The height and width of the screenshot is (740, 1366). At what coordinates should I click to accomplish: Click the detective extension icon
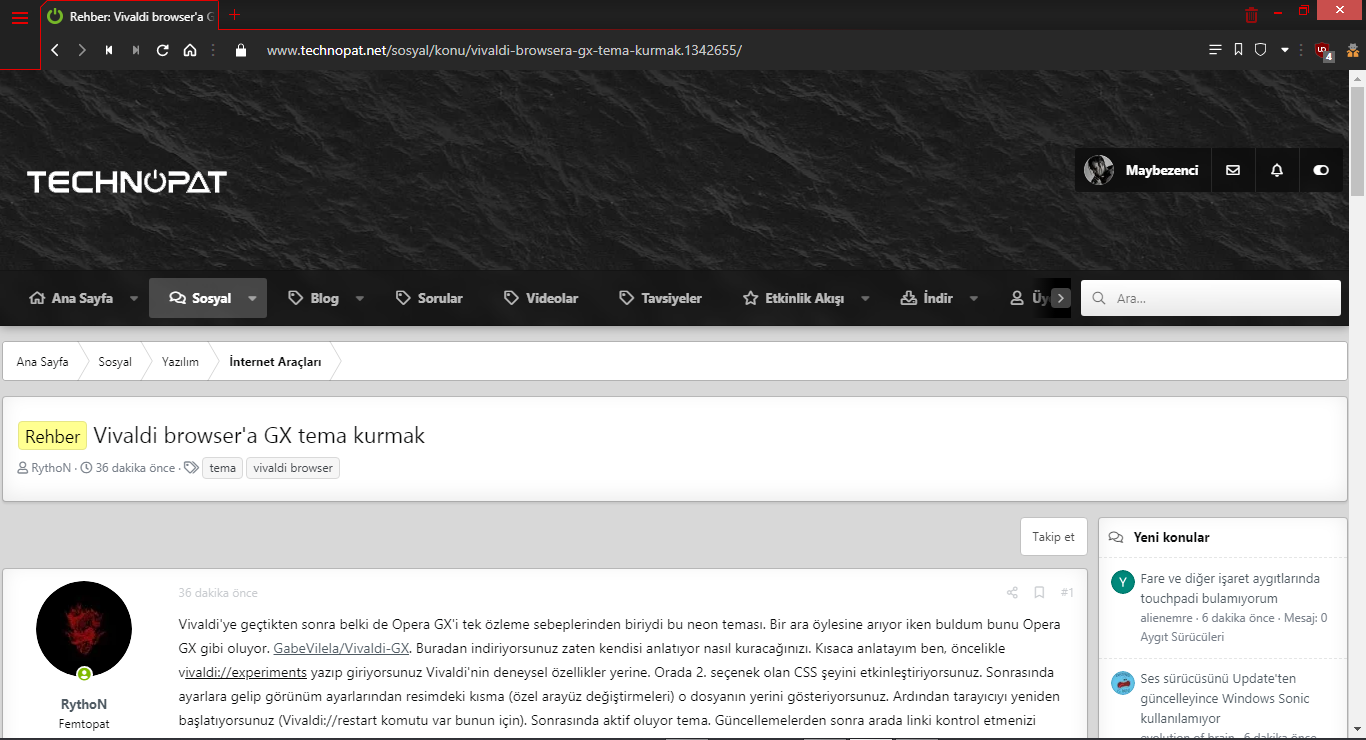pyautogui.click(x=1352, y=50)
